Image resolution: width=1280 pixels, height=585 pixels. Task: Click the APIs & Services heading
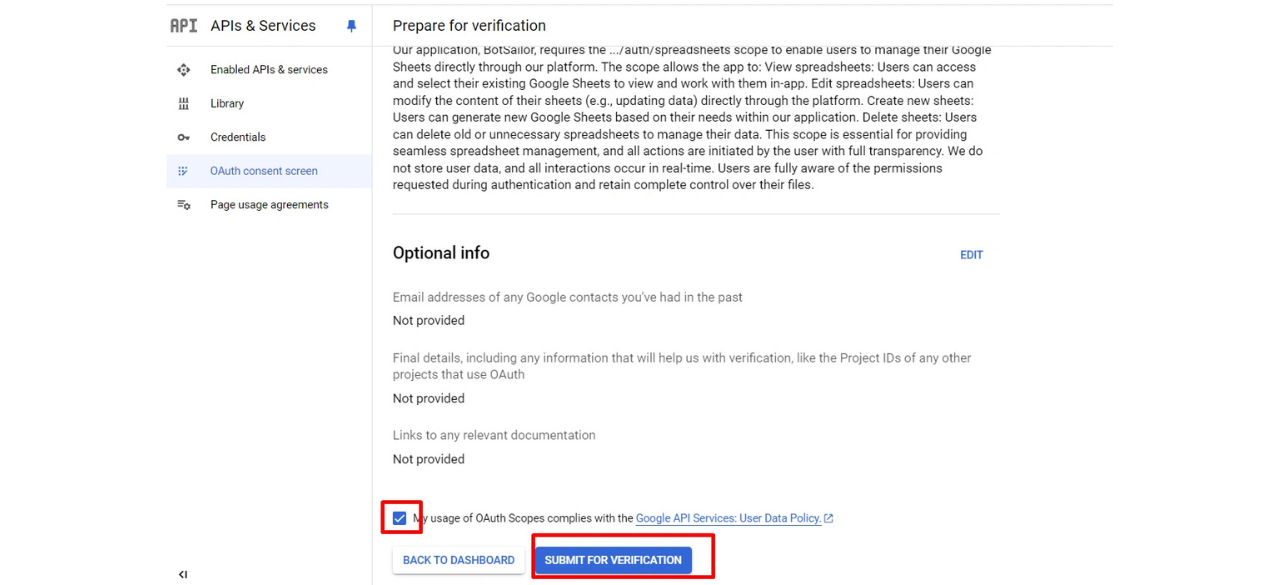[x=263, y=26]
